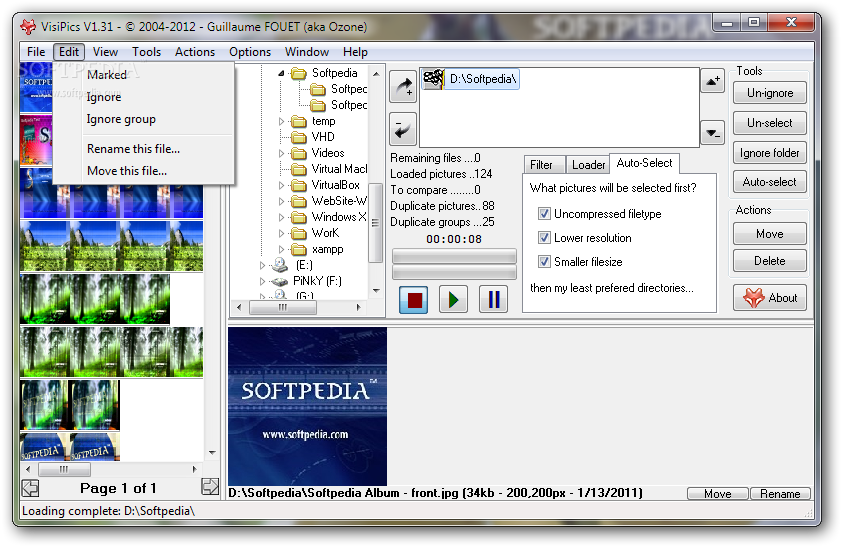This screenshot has width=842, height=547.
Task: Click the folder tree horizontal scrollbar
Action: point(299,307)
